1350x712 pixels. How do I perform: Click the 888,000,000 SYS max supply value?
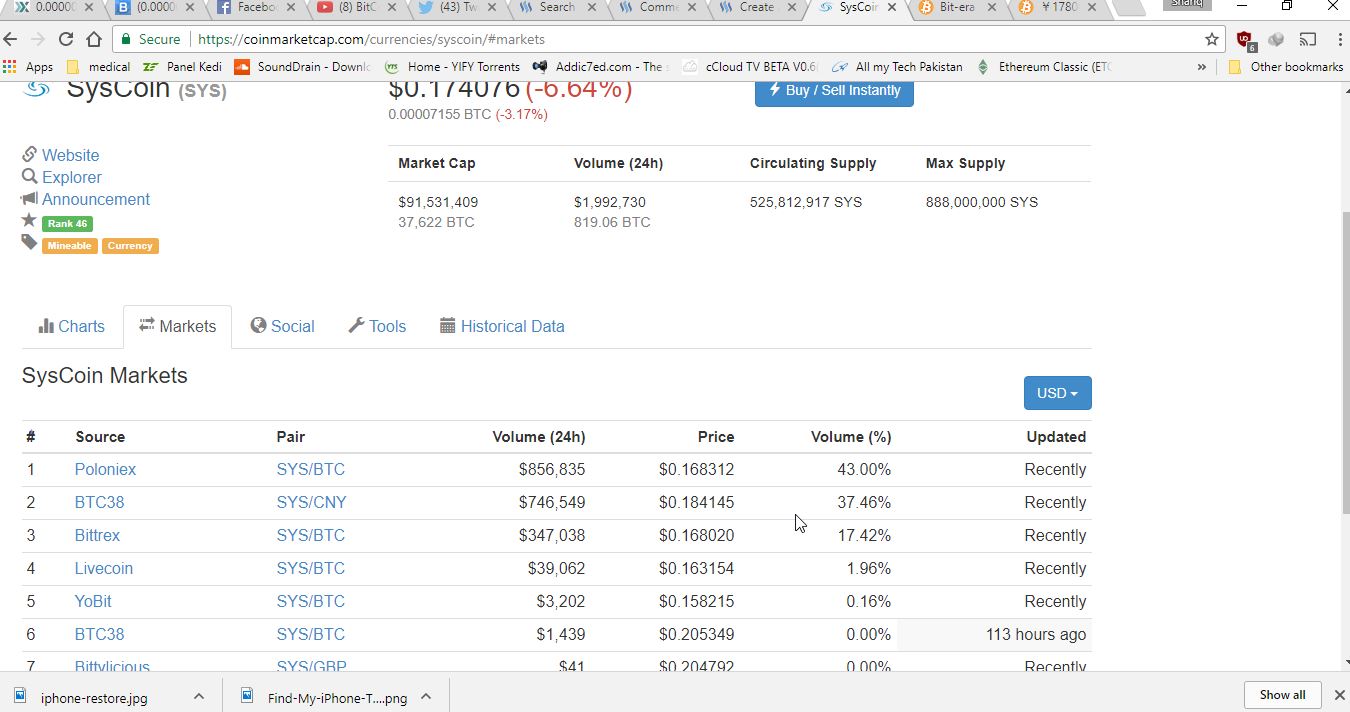(982, 202)
